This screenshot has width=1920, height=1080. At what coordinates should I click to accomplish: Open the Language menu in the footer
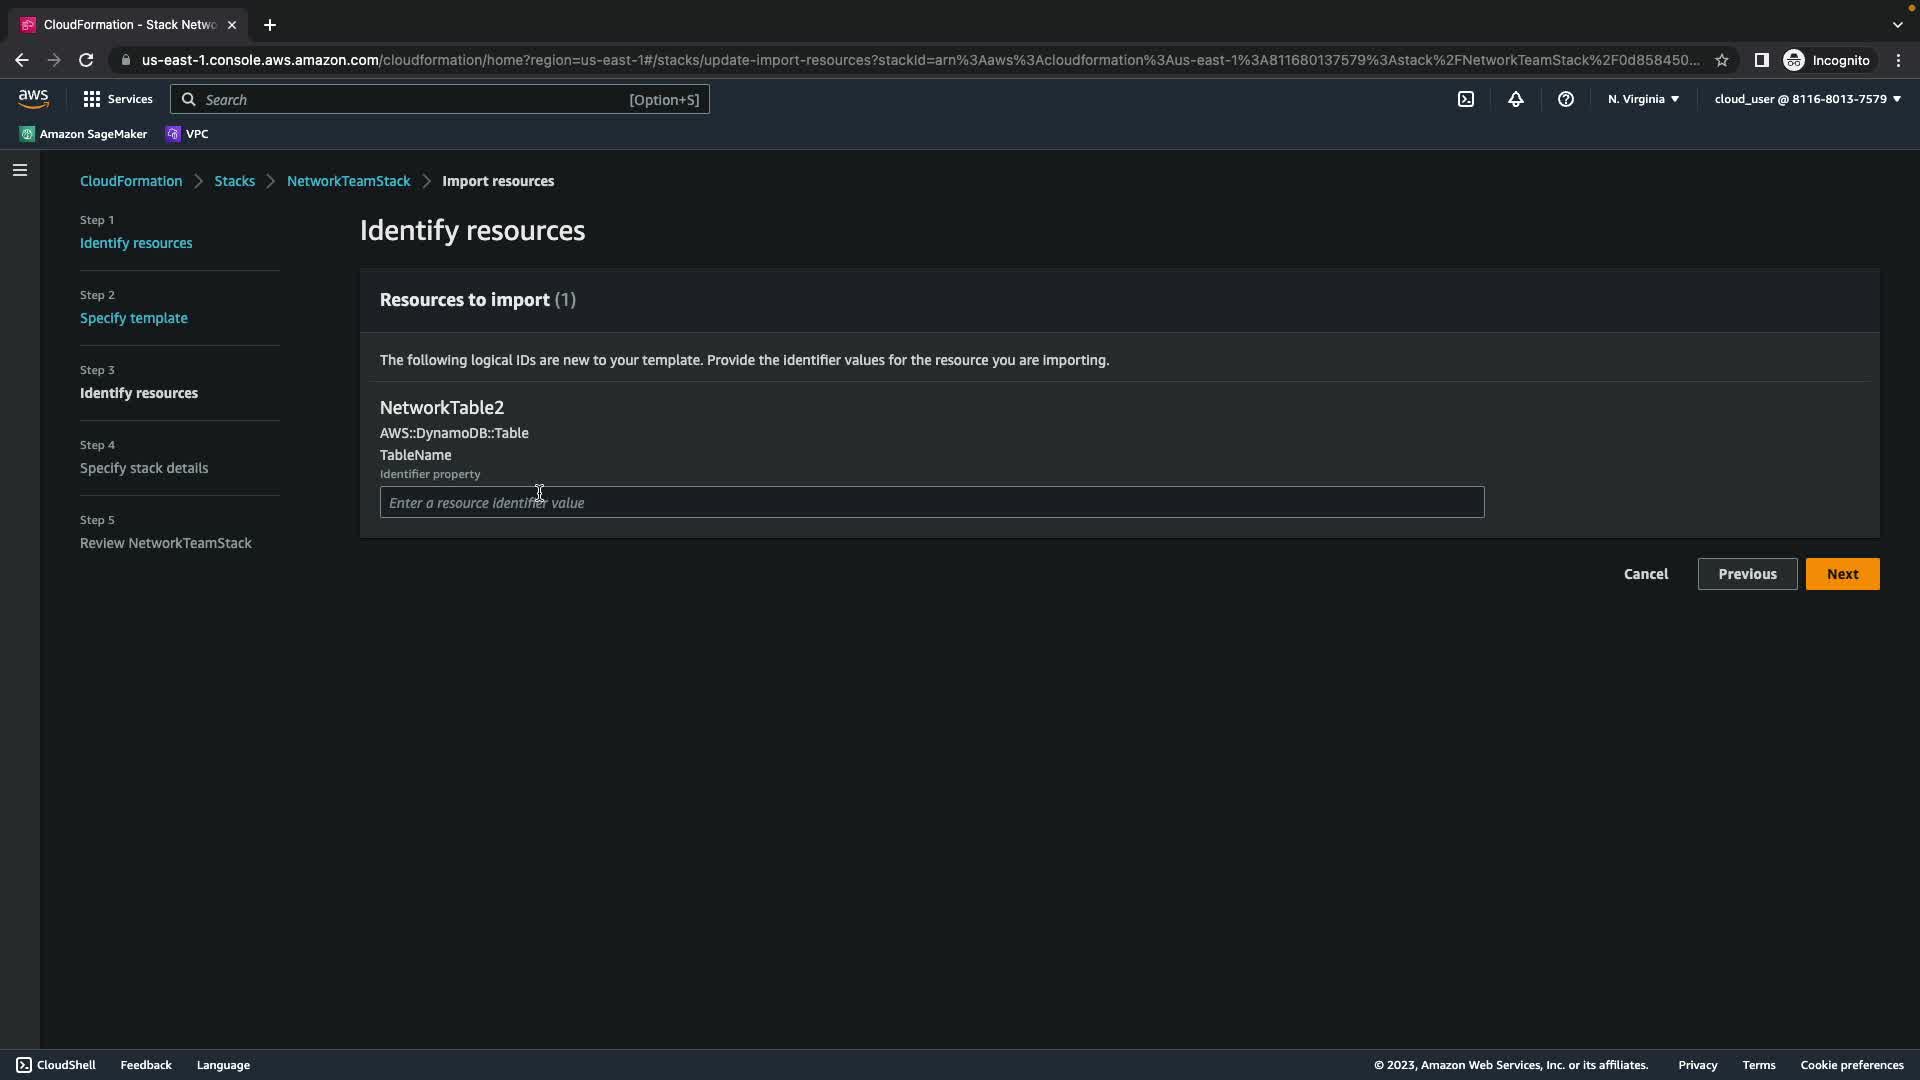(223, 1065)
